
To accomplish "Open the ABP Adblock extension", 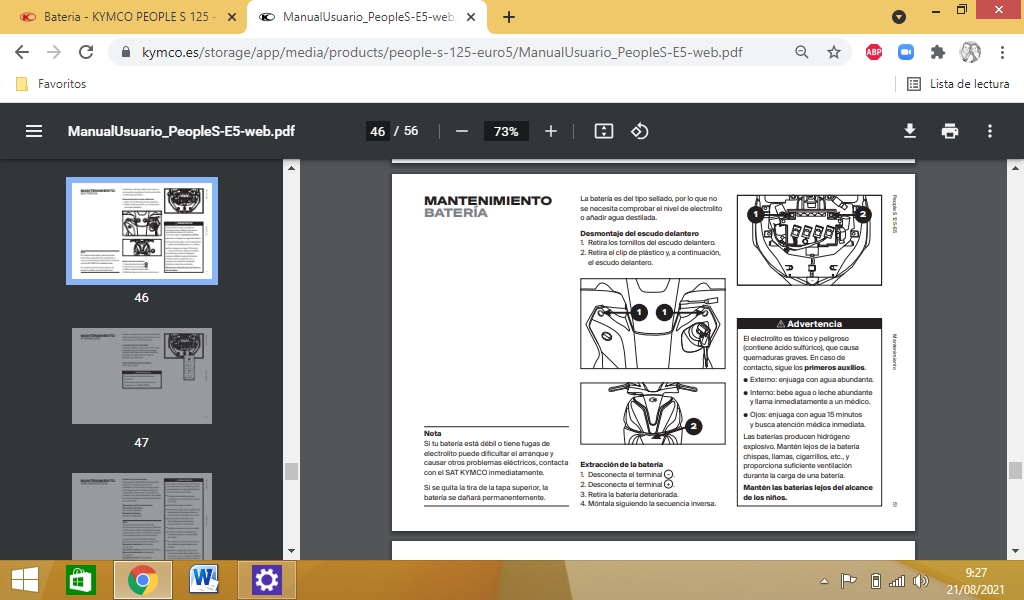I will click(874, 52).
